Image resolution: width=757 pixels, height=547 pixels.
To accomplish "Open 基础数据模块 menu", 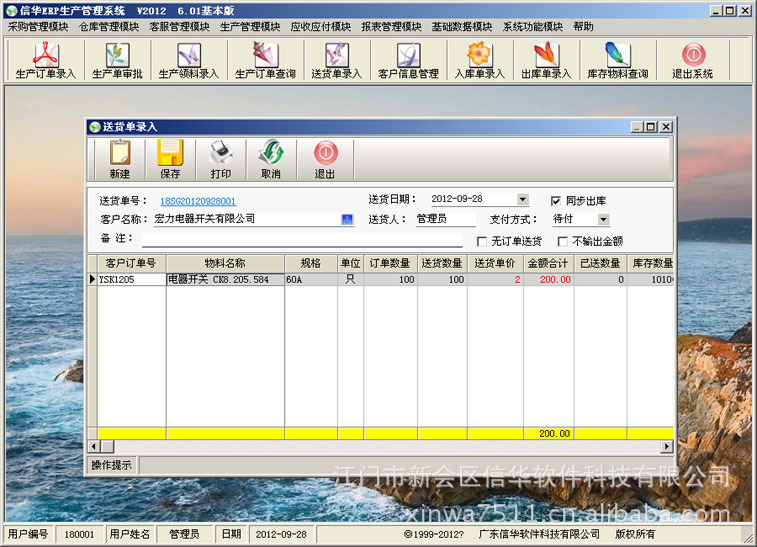I will point(462,27).
